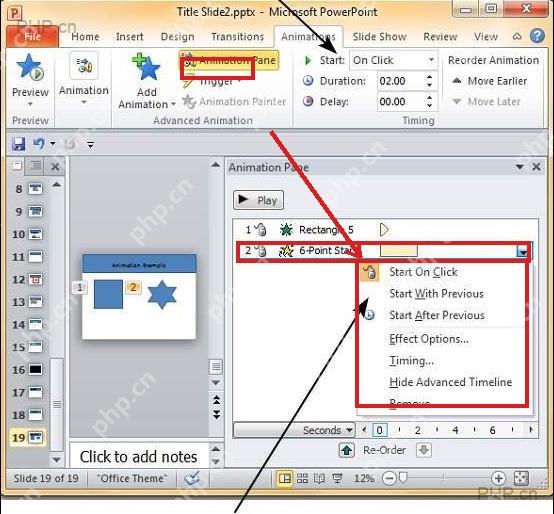Select slide 16 black thumbnail

[35, 370]
